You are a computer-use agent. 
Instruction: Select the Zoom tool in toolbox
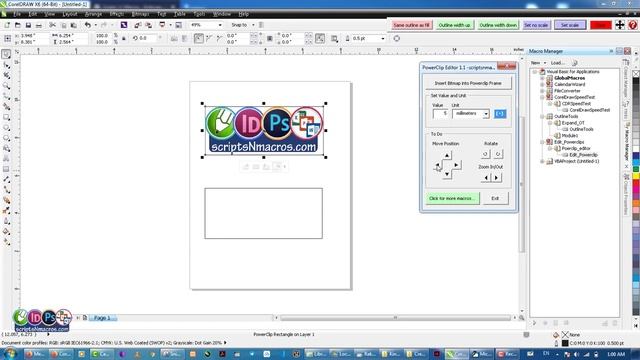coord(6,86)
